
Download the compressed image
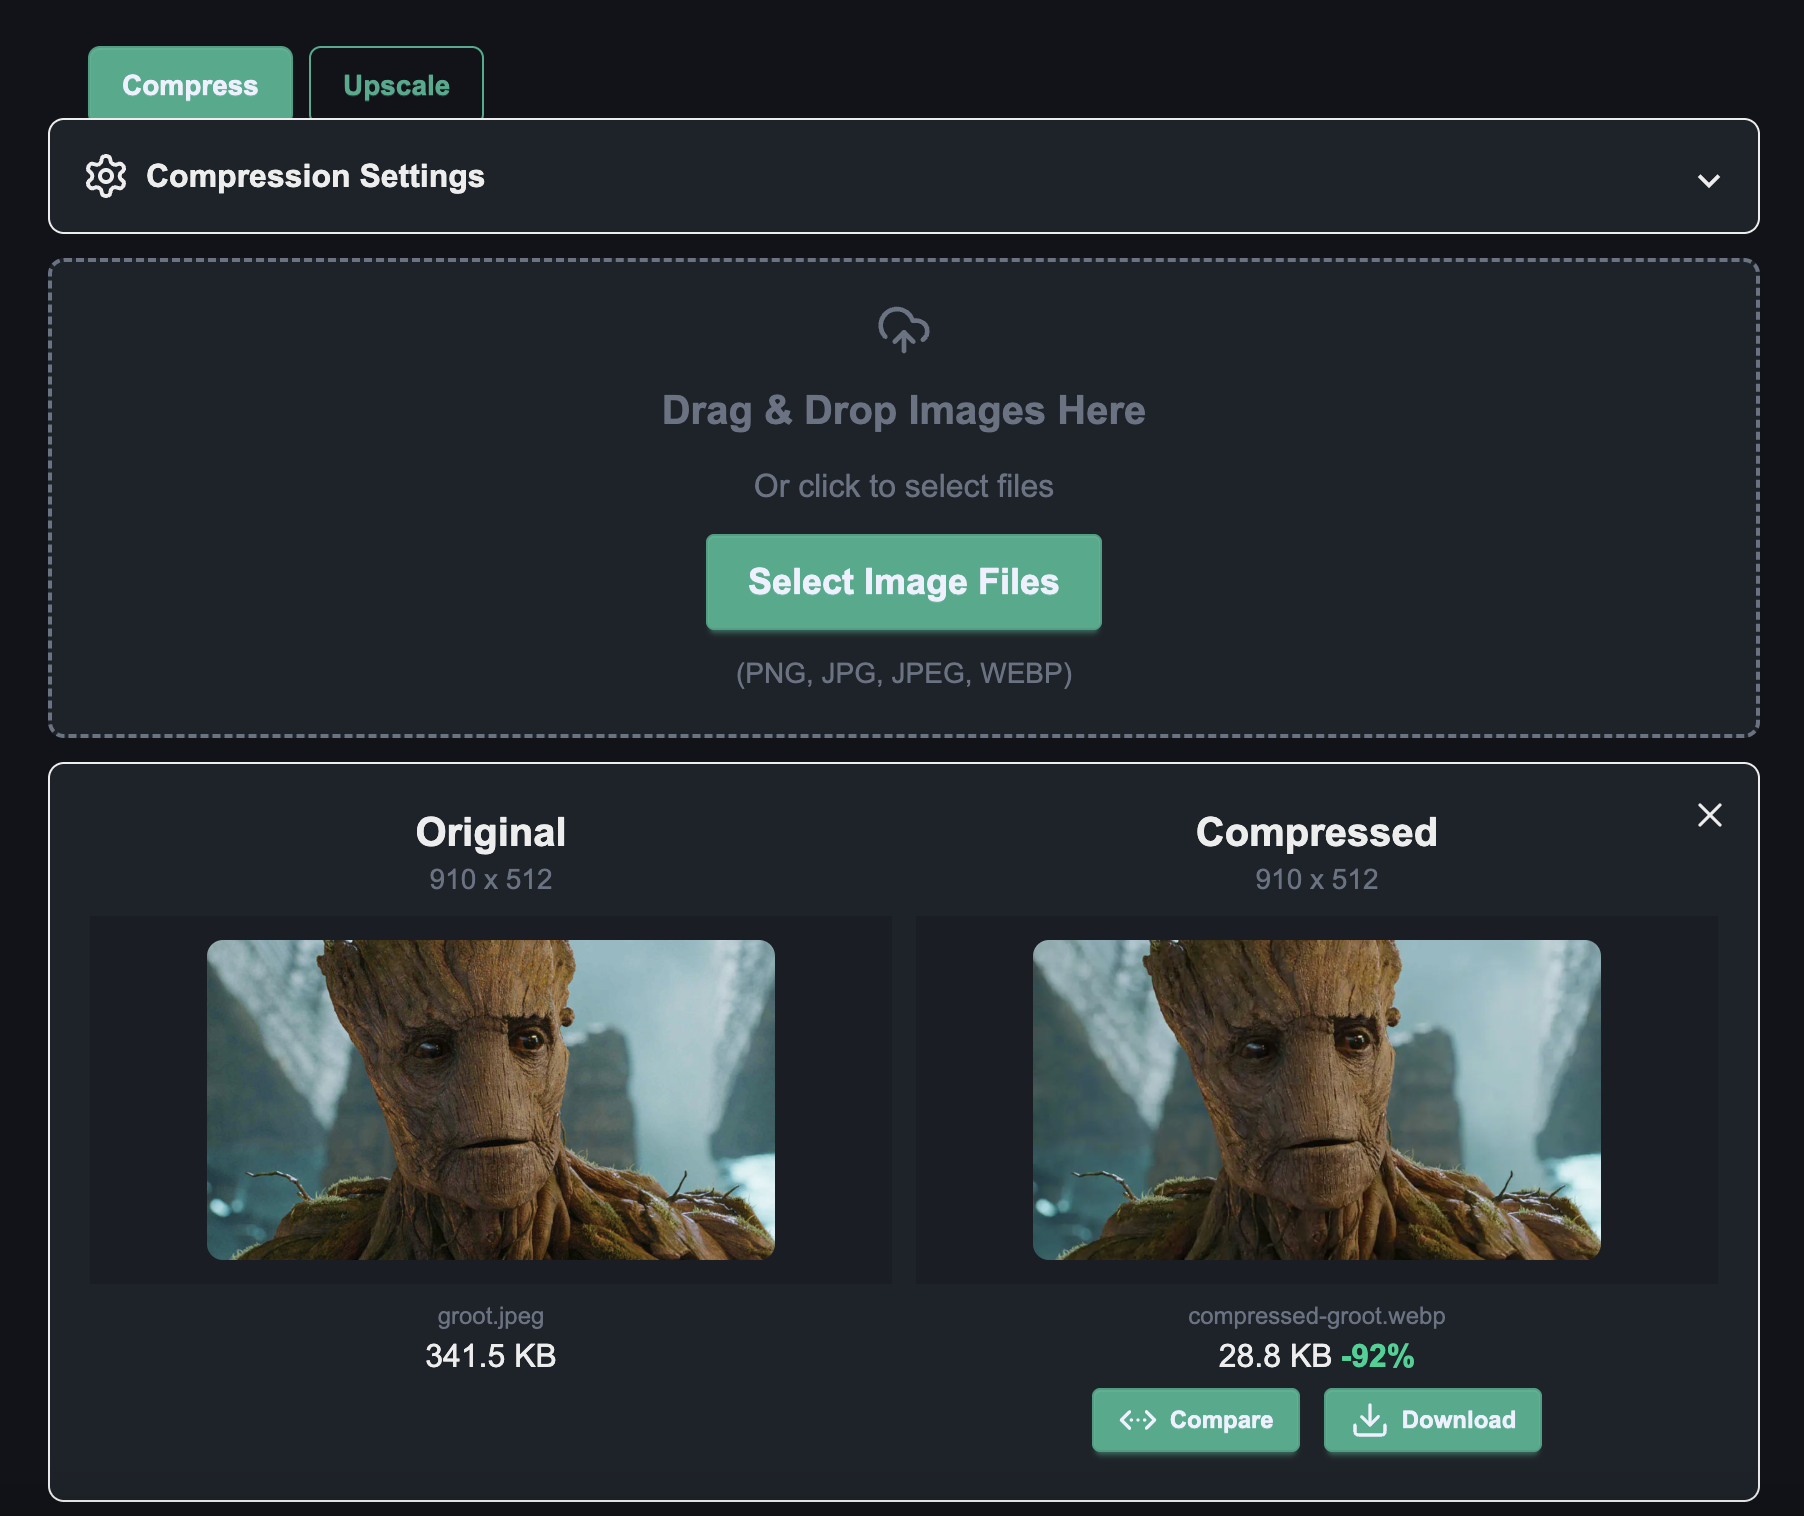click(x=1433, y=1420)
